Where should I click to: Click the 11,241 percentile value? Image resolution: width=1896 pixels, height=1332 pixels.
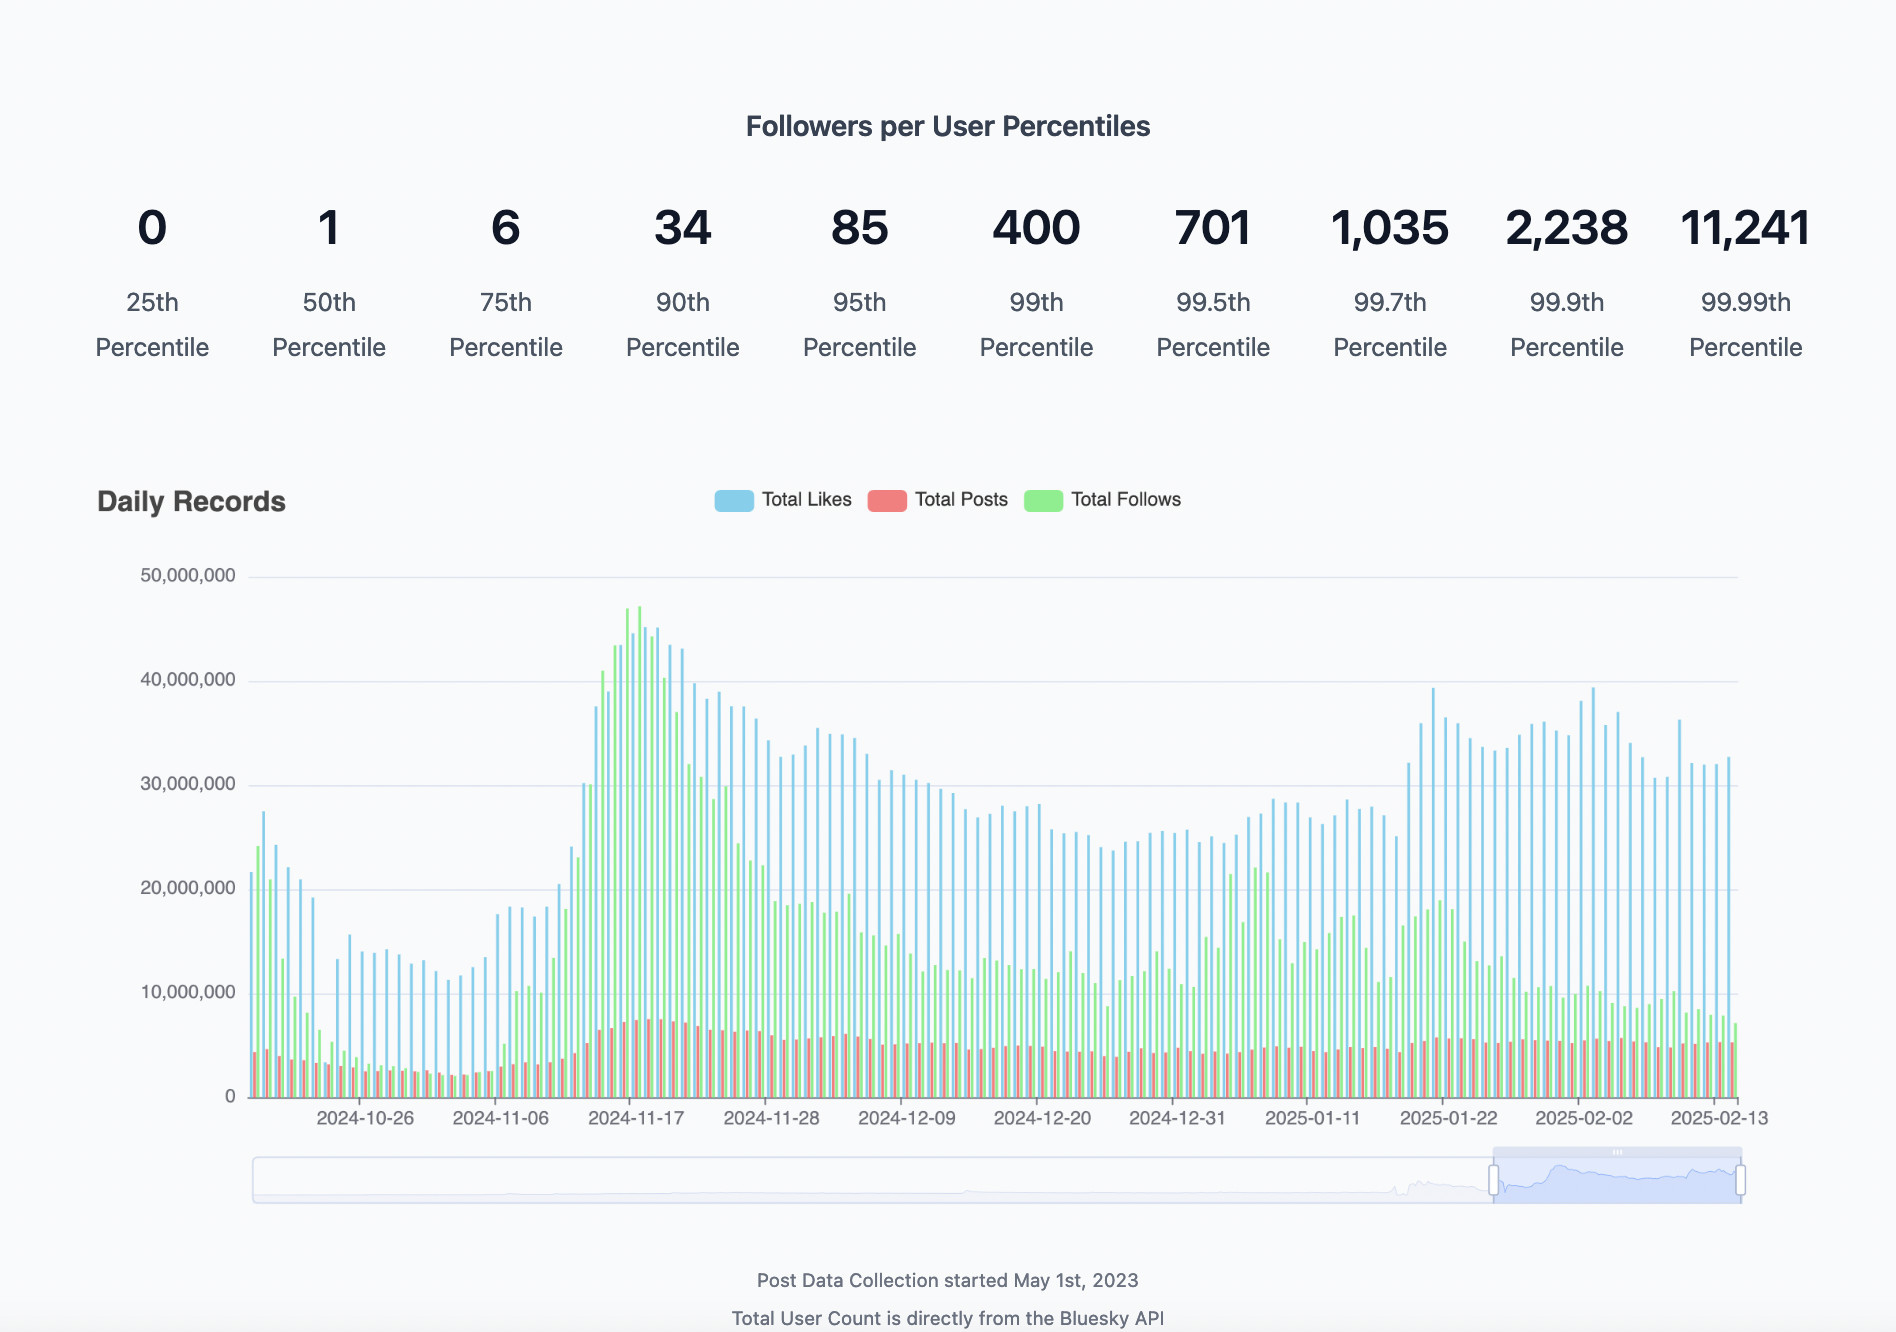pyautogui.click(x=1745, y=228)
